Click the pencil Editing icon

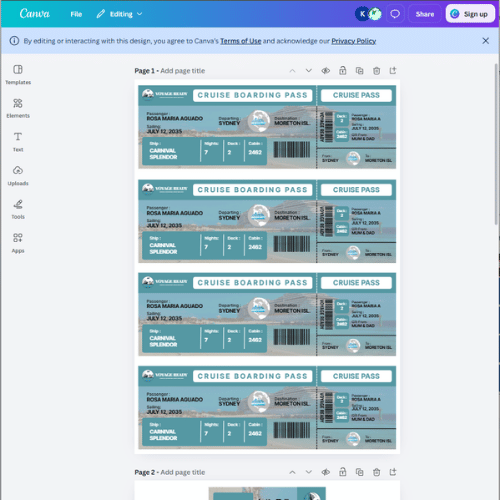tap(100, 14)
